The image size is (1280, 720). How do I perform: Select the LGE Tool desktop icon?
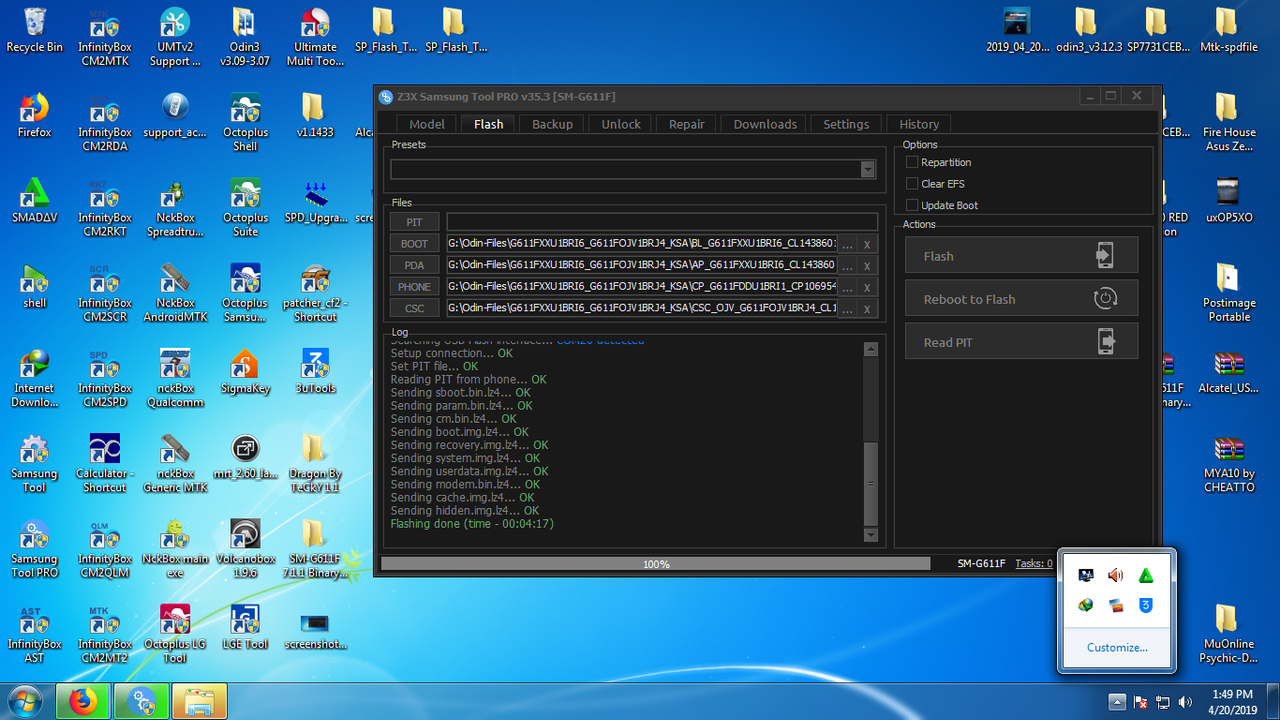[x=245, y=626]
